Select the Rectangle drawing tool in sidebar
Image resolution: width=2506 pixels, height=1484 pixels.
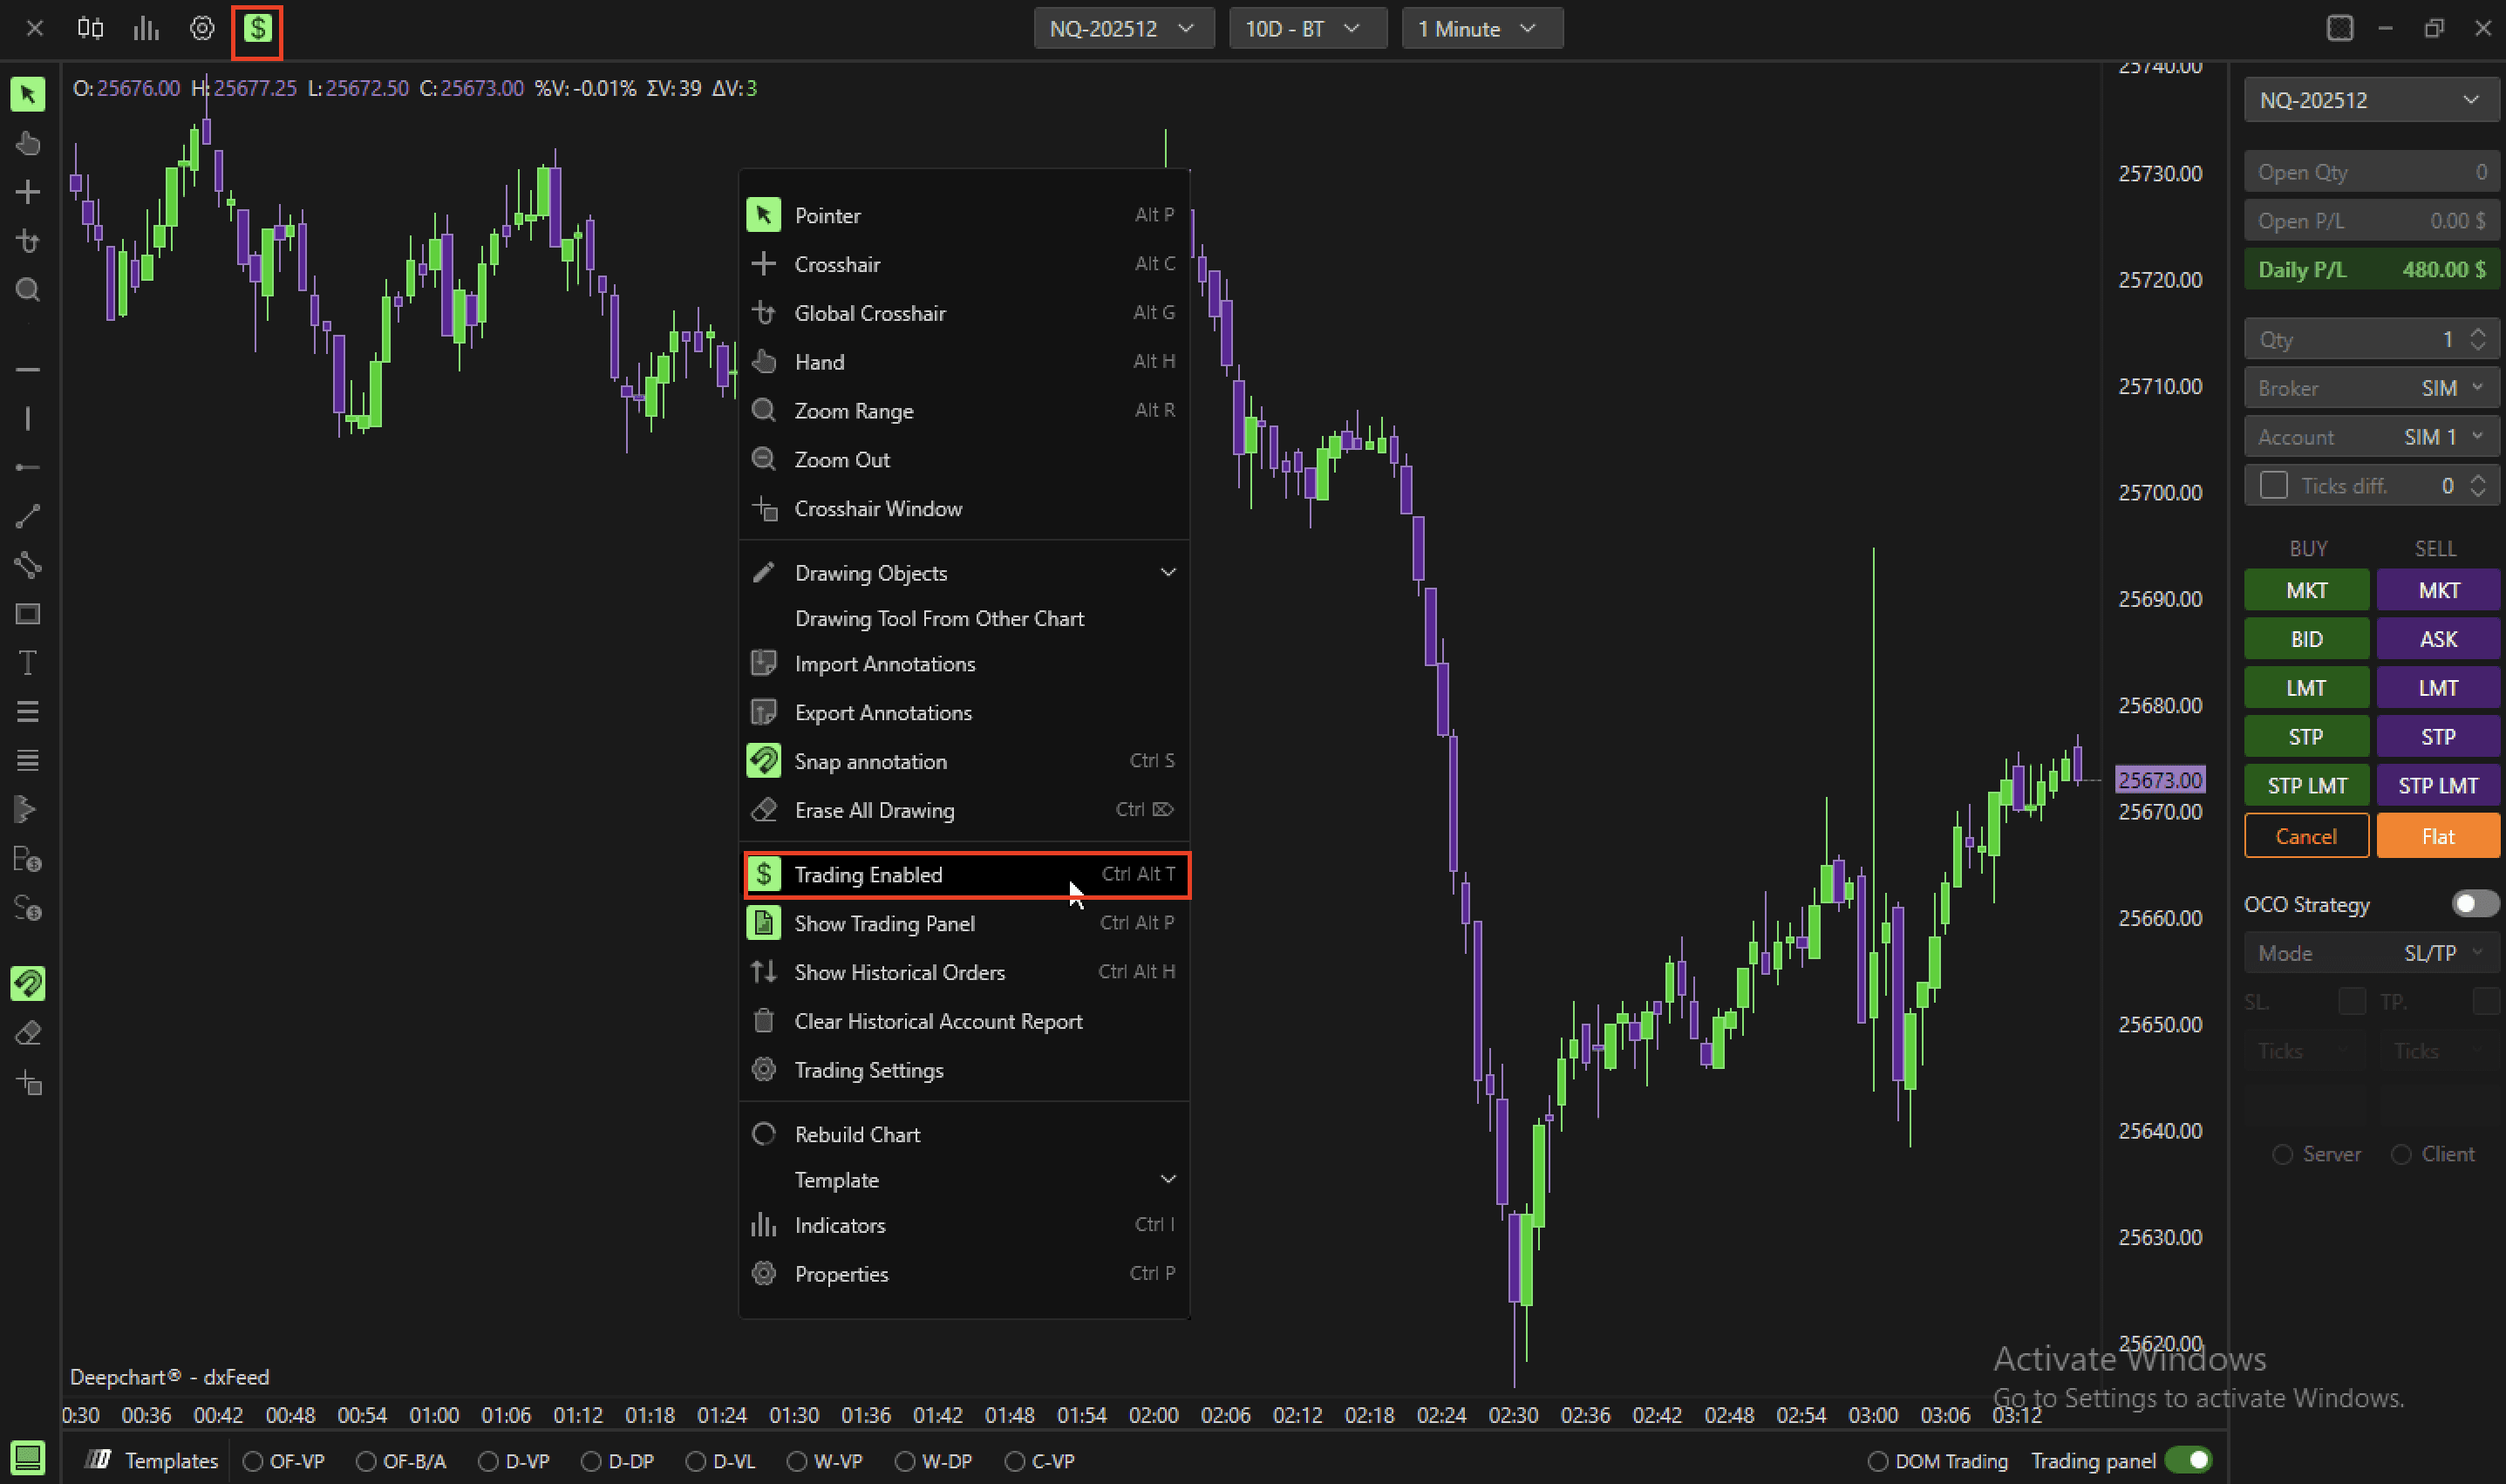28,614
